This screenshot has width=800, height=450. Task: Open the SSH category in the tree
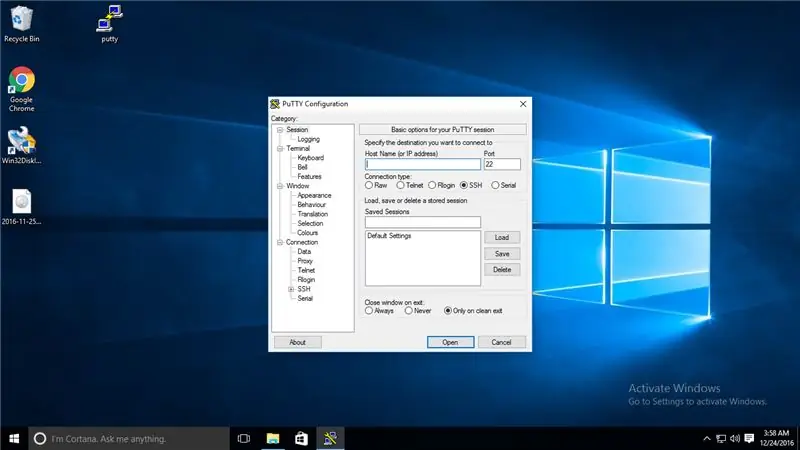[304, 289]
